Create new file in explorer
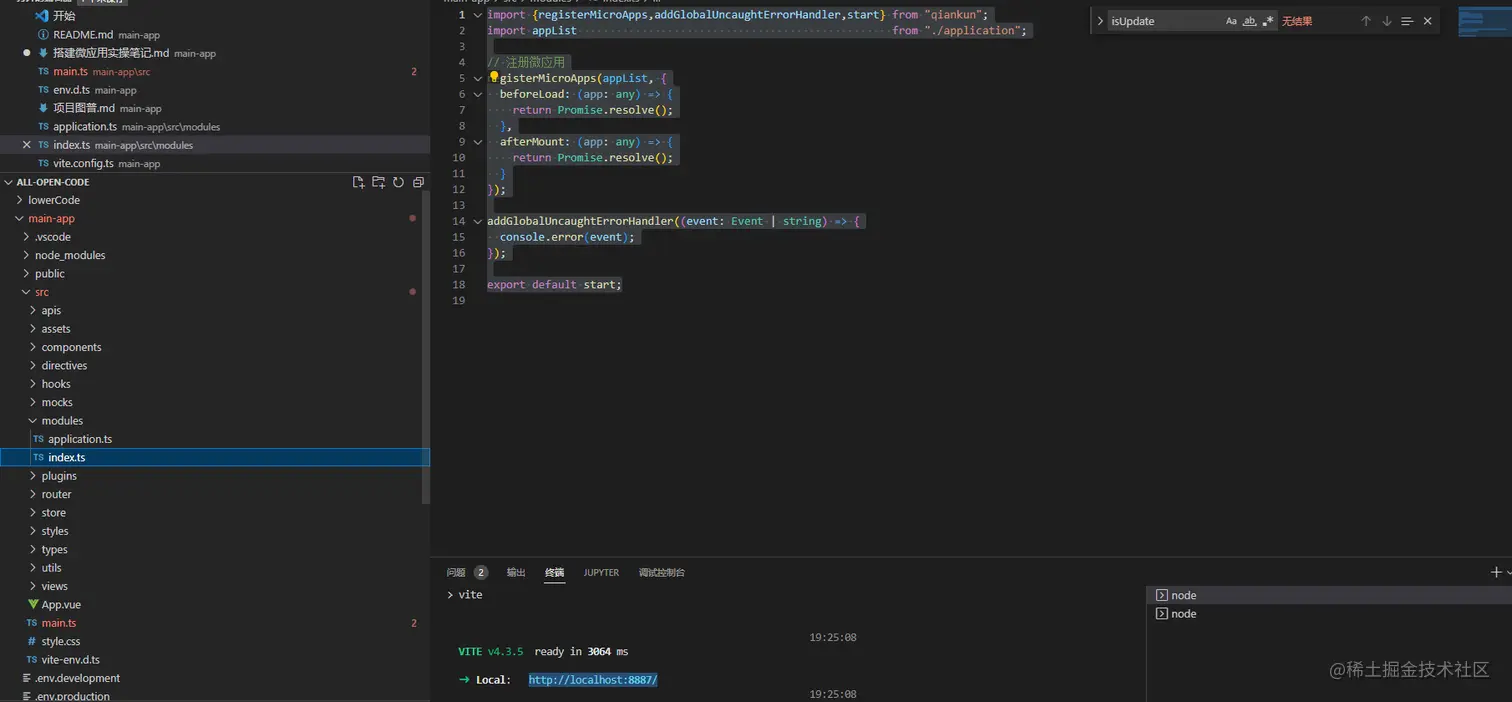 point(358,182)
